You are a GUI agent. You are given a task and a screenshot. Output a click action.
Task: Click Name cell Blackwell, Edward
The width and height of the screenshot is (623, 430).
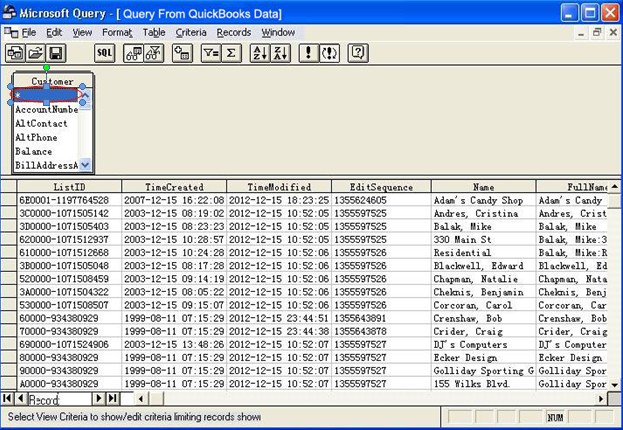tap(484, 266)
